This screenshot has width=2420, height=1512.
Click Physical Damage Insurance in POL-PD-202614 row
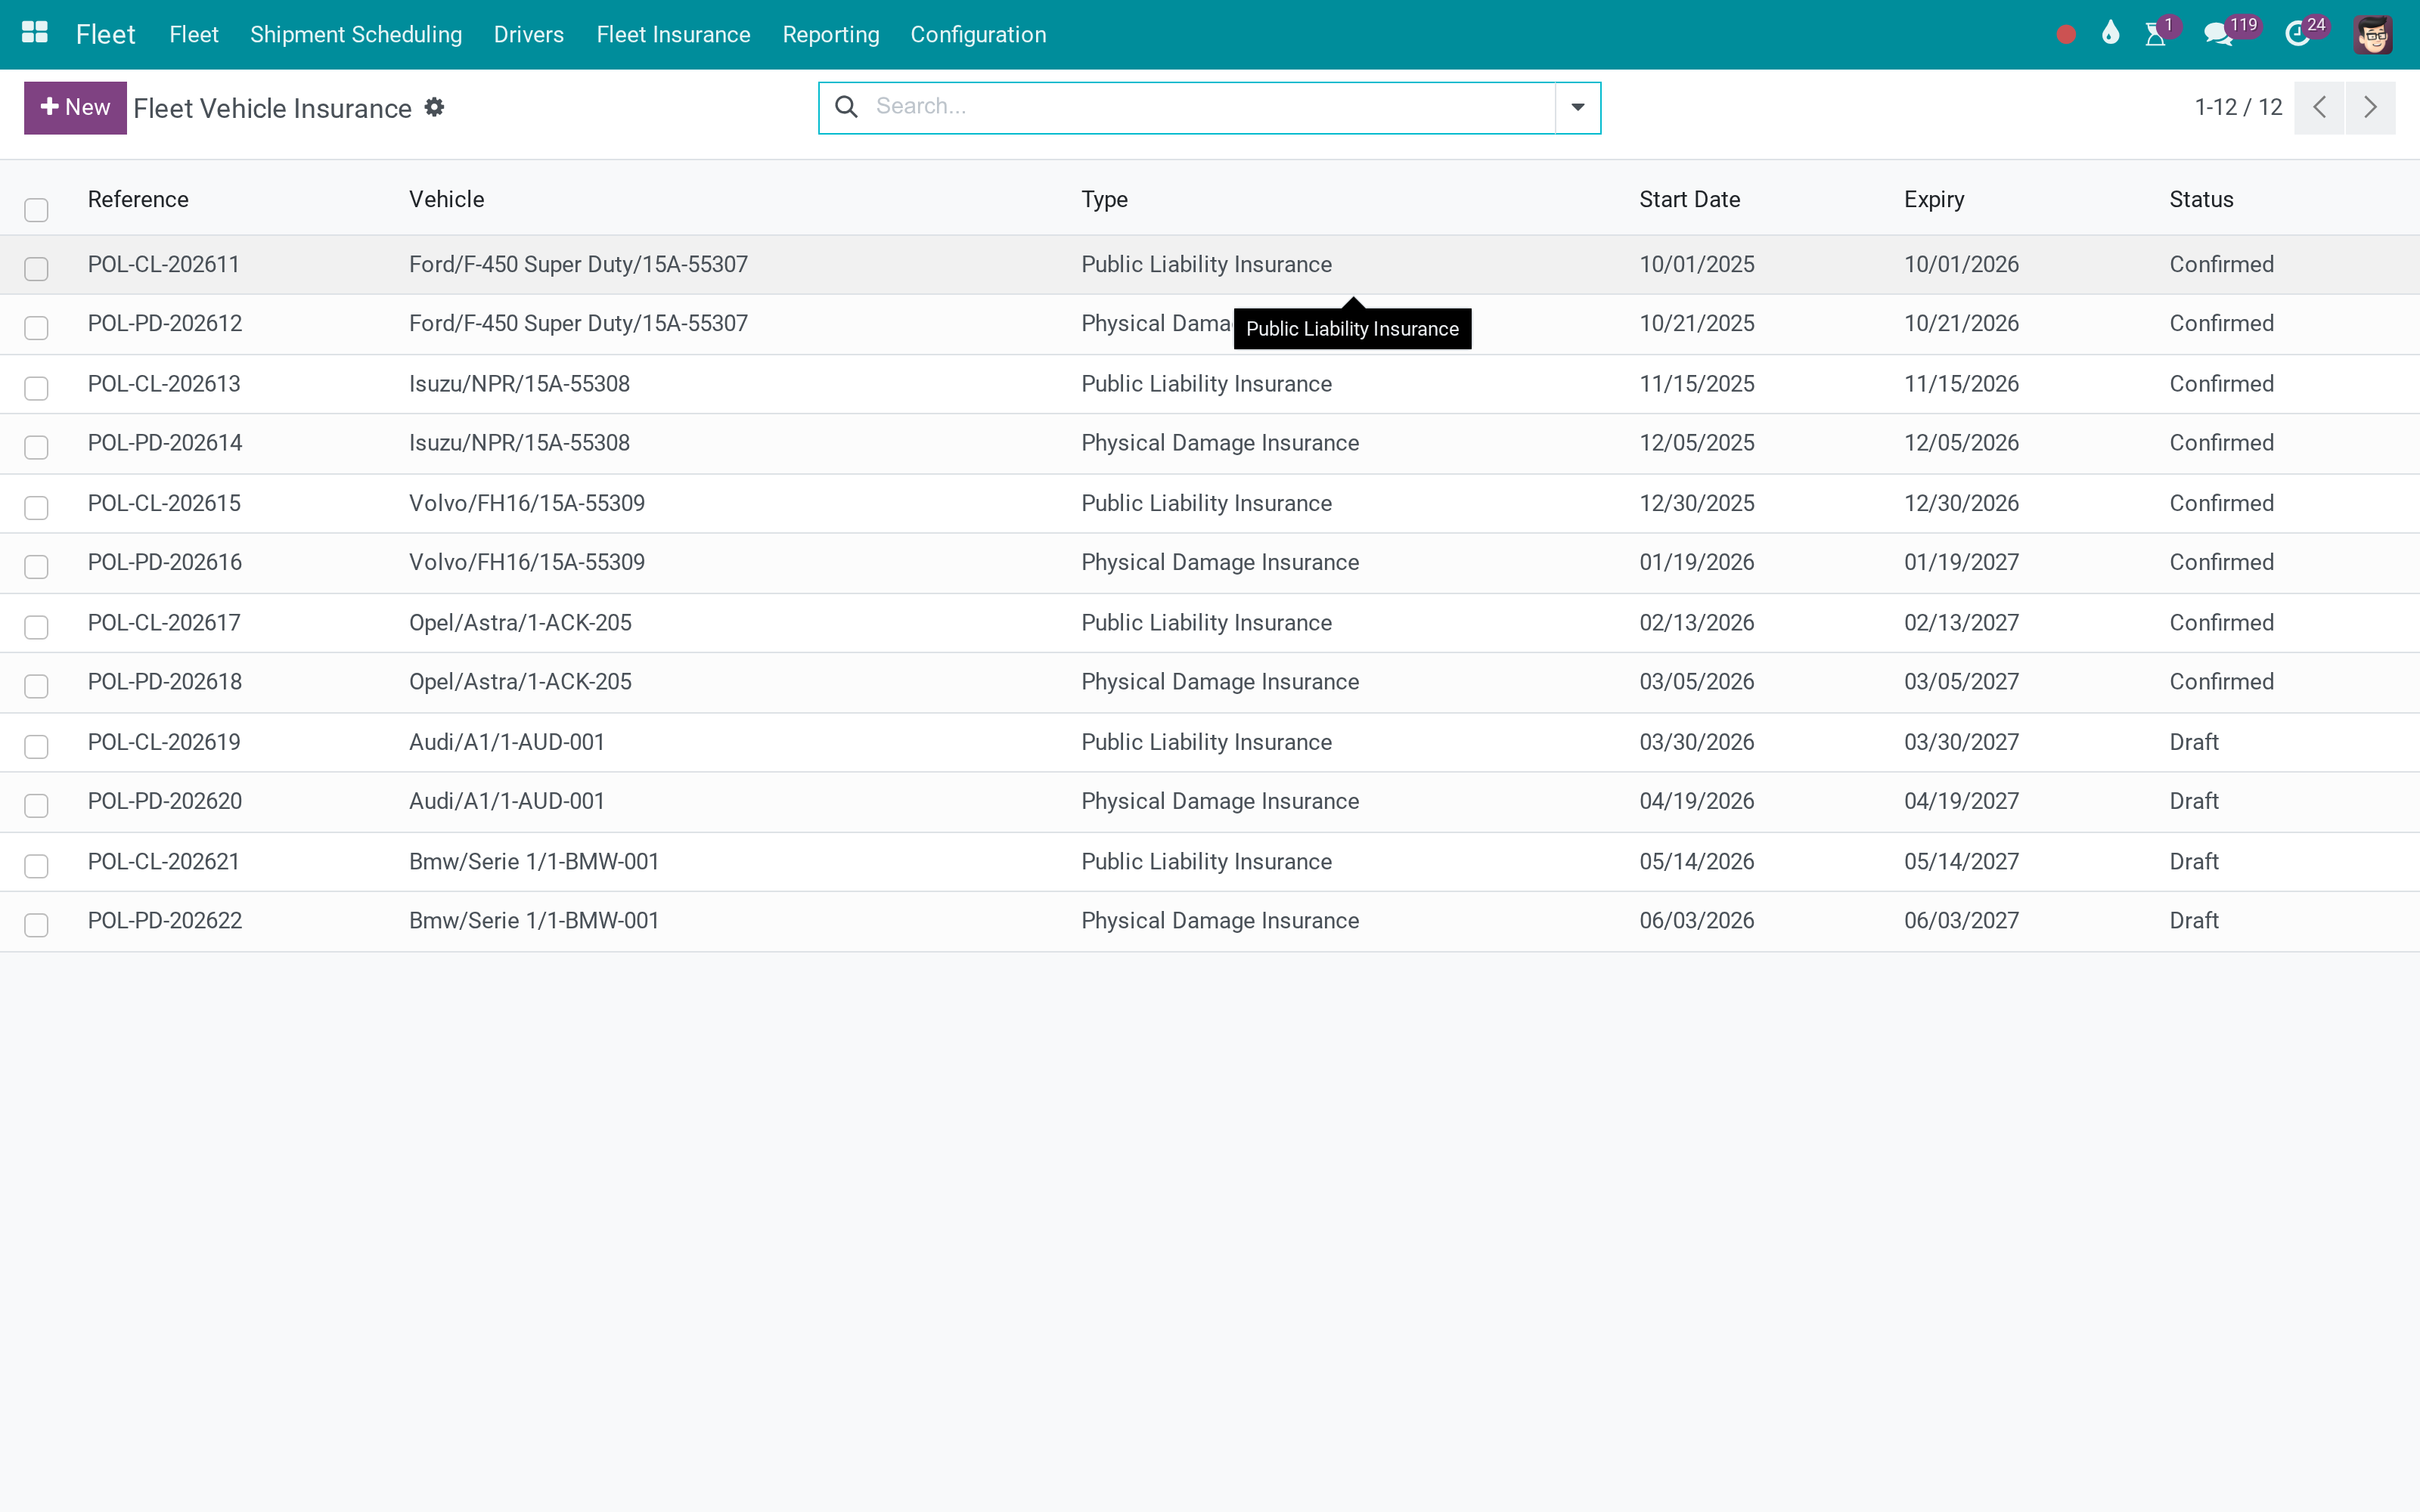(1220, 443)
